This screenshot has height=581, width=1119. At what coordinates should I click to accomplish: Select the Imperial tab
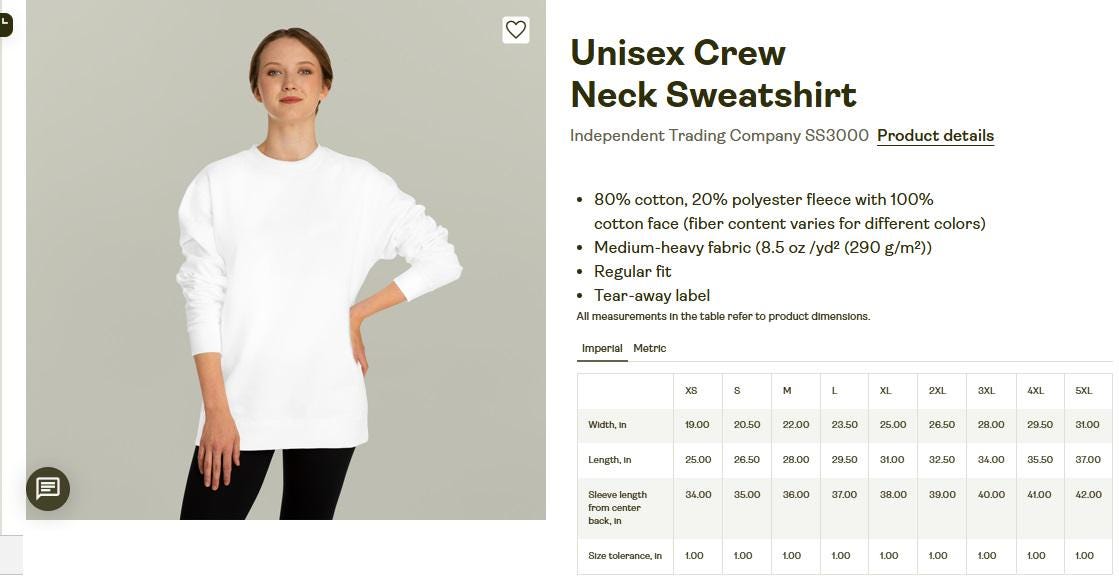602,348
